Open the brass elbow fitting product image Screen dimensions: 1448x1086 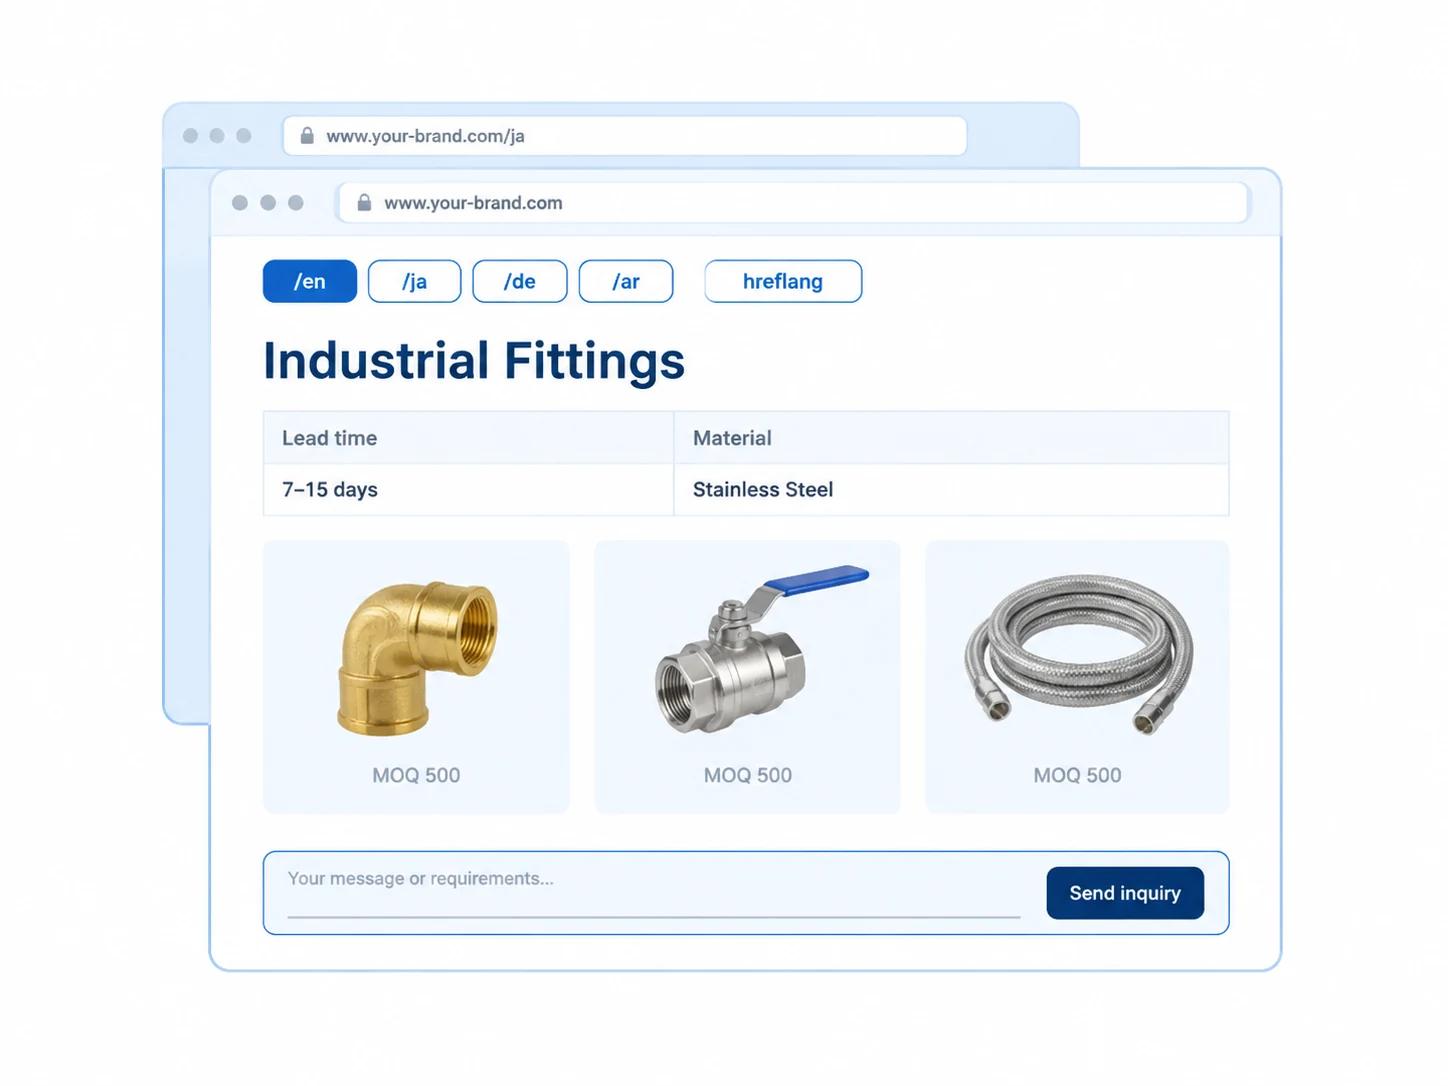pyautogui.click(x=416, y=658)
